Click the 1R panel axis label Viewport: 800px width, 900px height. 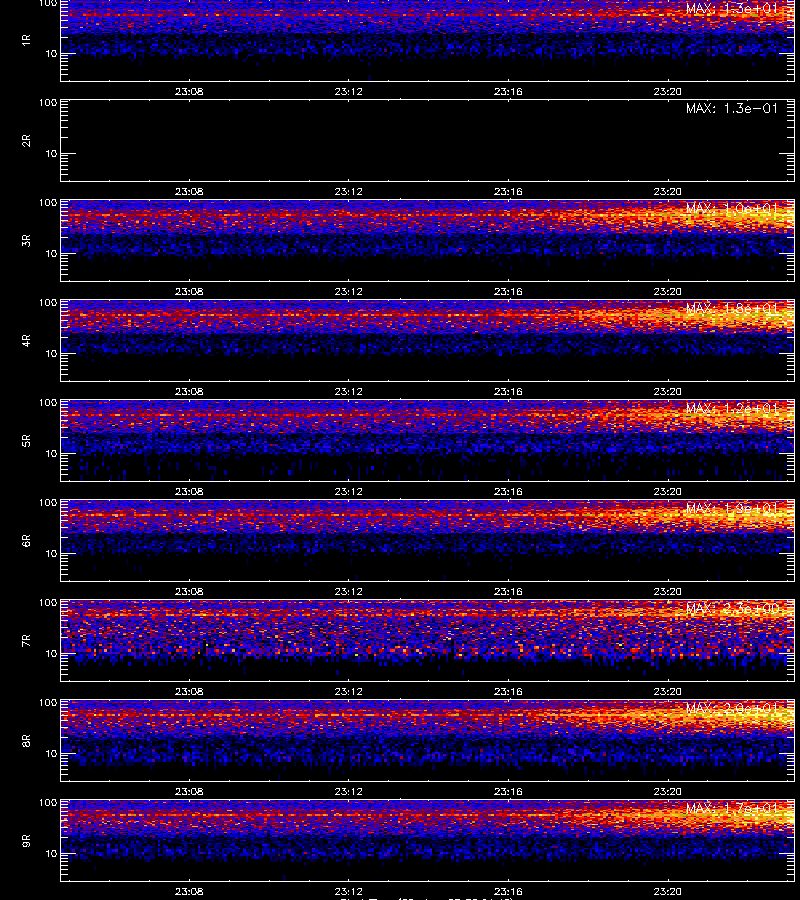coord(26,40)
